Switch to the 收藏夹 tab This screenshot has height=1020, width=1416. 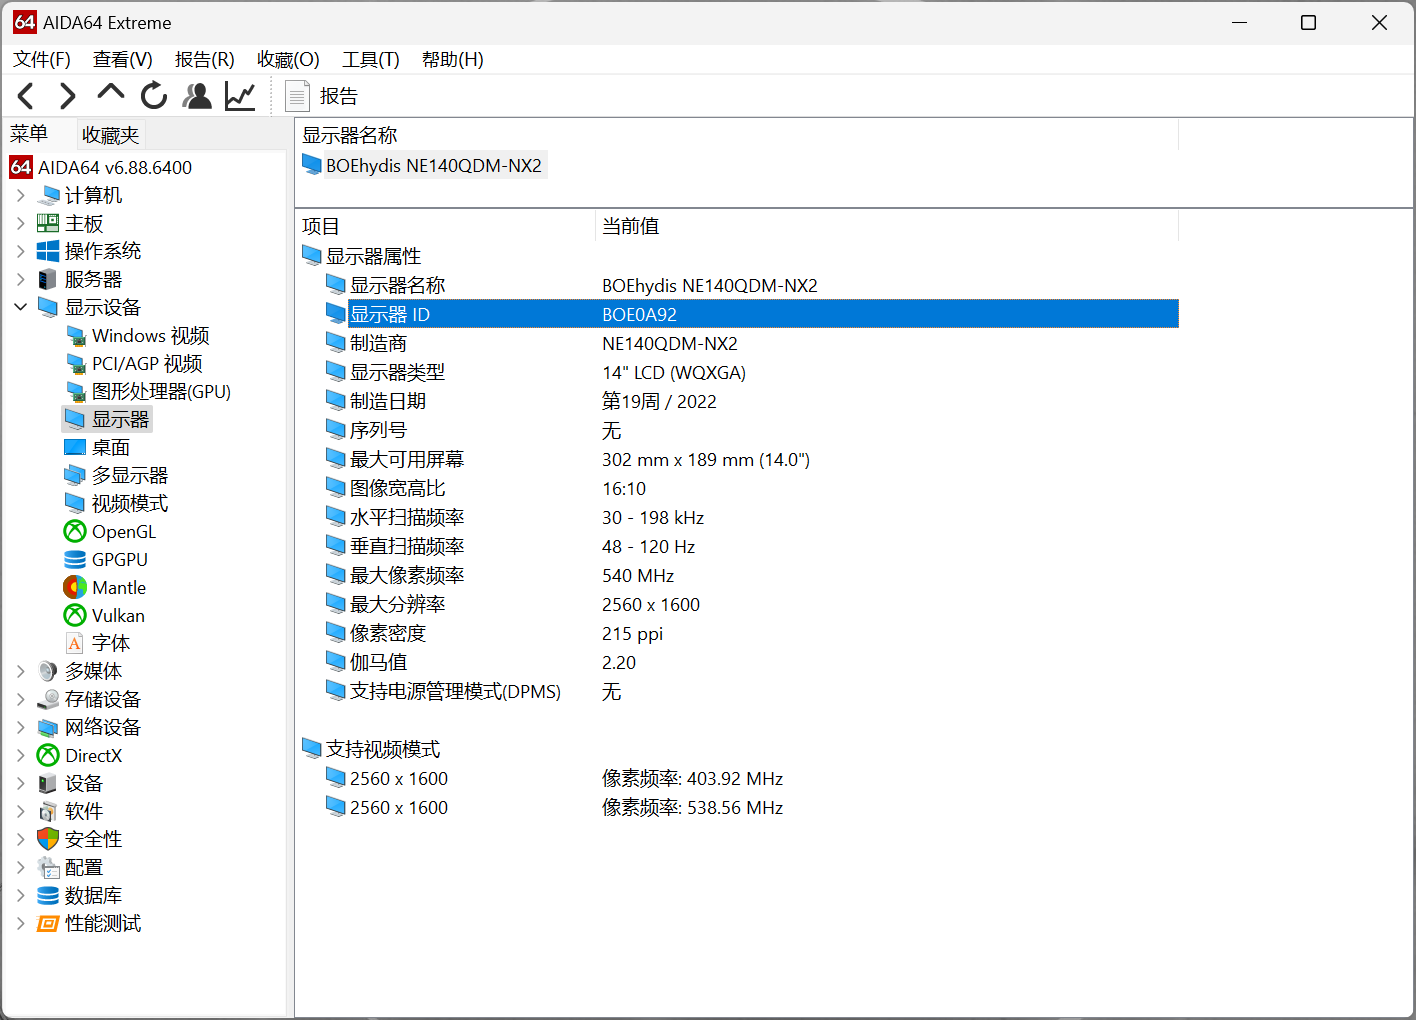(111, 135)
